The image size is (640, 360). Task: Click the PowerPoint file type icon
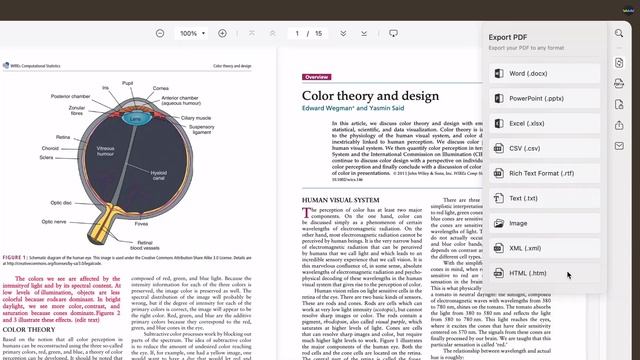tap(498, 98)
